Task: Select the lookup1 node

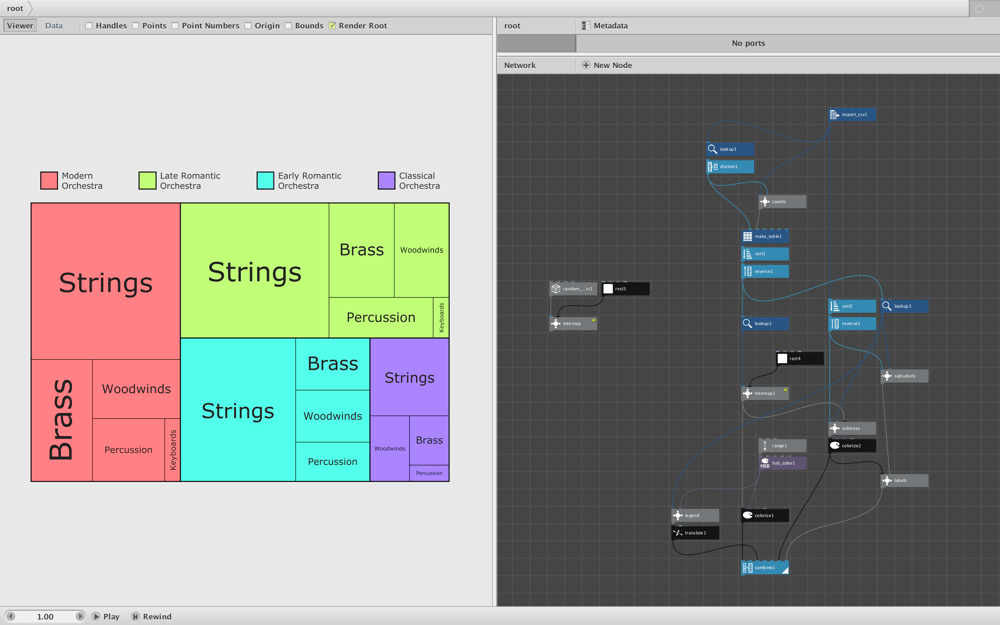Action: (x=730, y=149)
